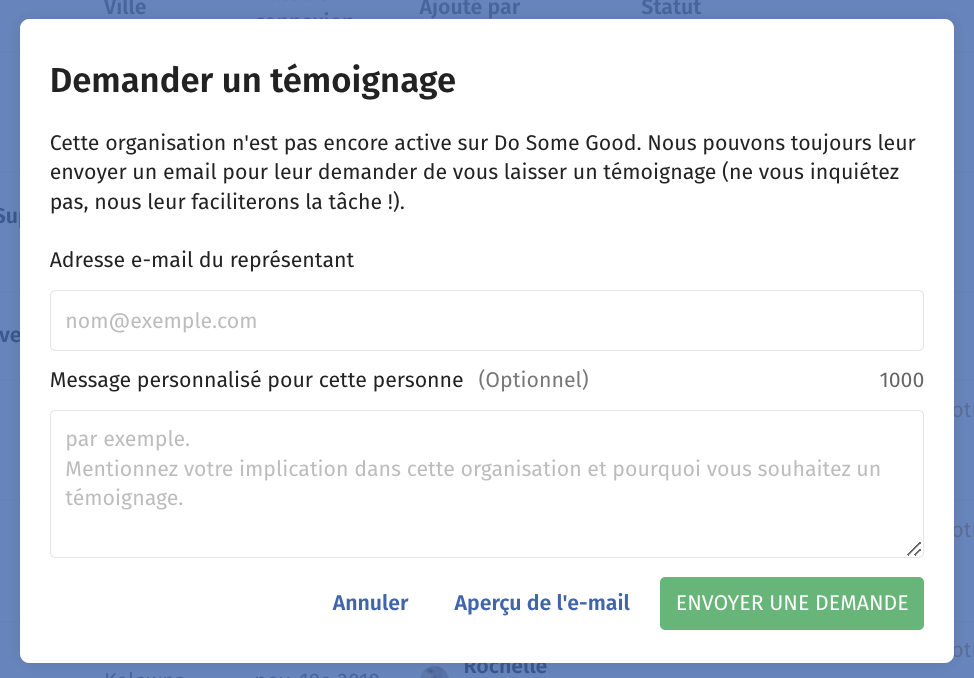This screenshot has height=678, width=974.
Task: Open Aperçu de l'e-mail preview
Action: click(542, 603)
